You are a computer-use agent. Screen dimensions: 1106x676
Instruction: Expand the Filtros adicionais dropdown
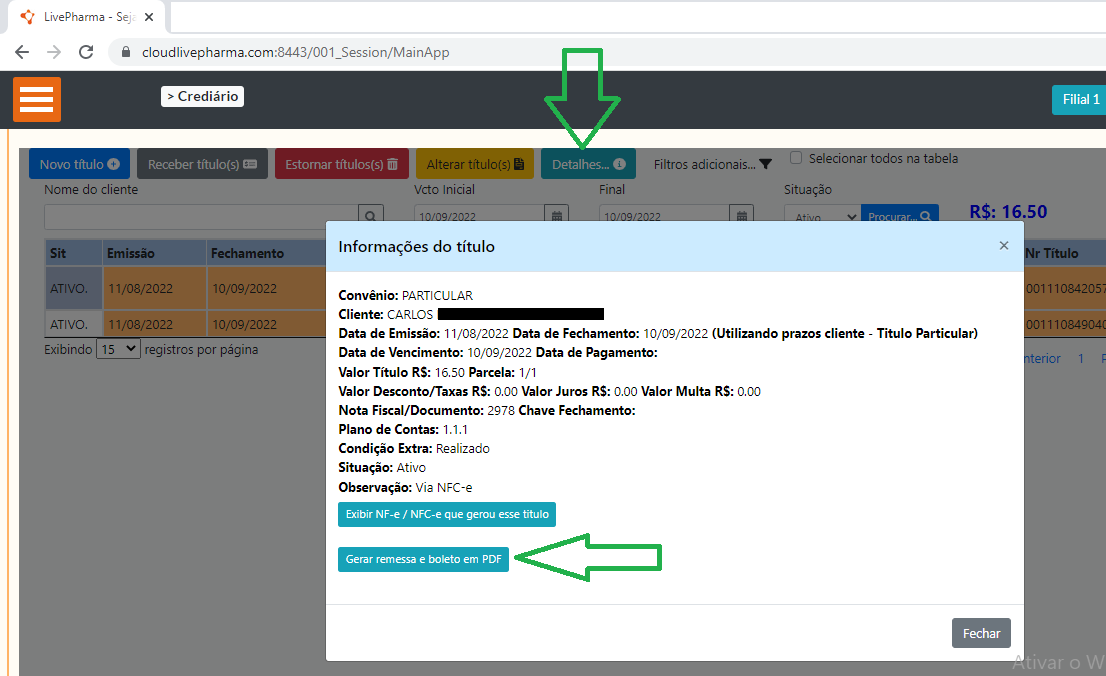[712, 164]
